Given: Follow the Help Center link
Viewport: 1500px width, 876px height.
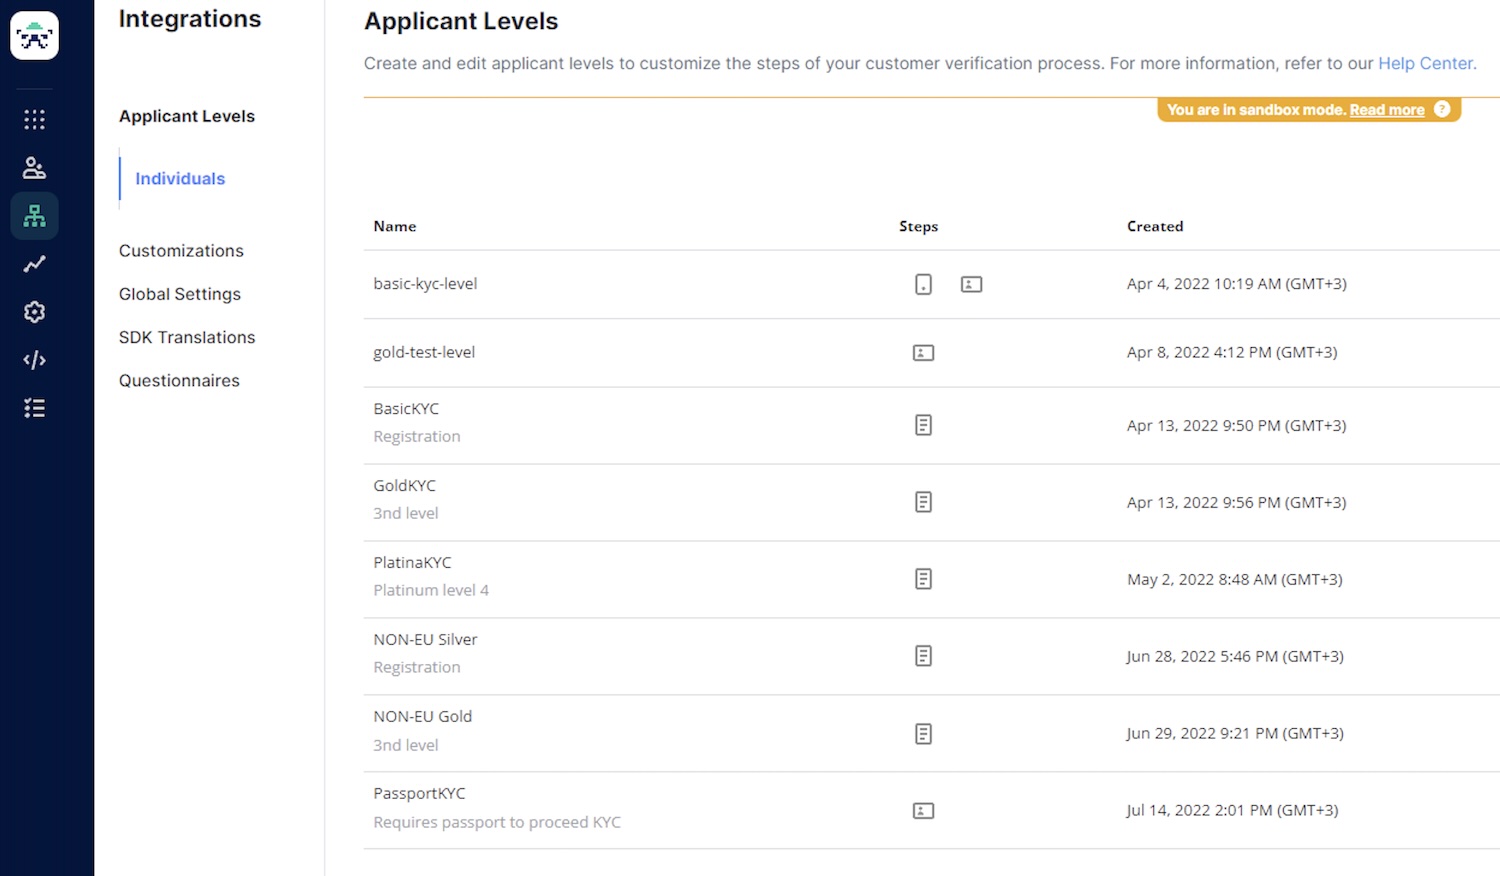Looking at the screenshot, I should point(1425,63).
